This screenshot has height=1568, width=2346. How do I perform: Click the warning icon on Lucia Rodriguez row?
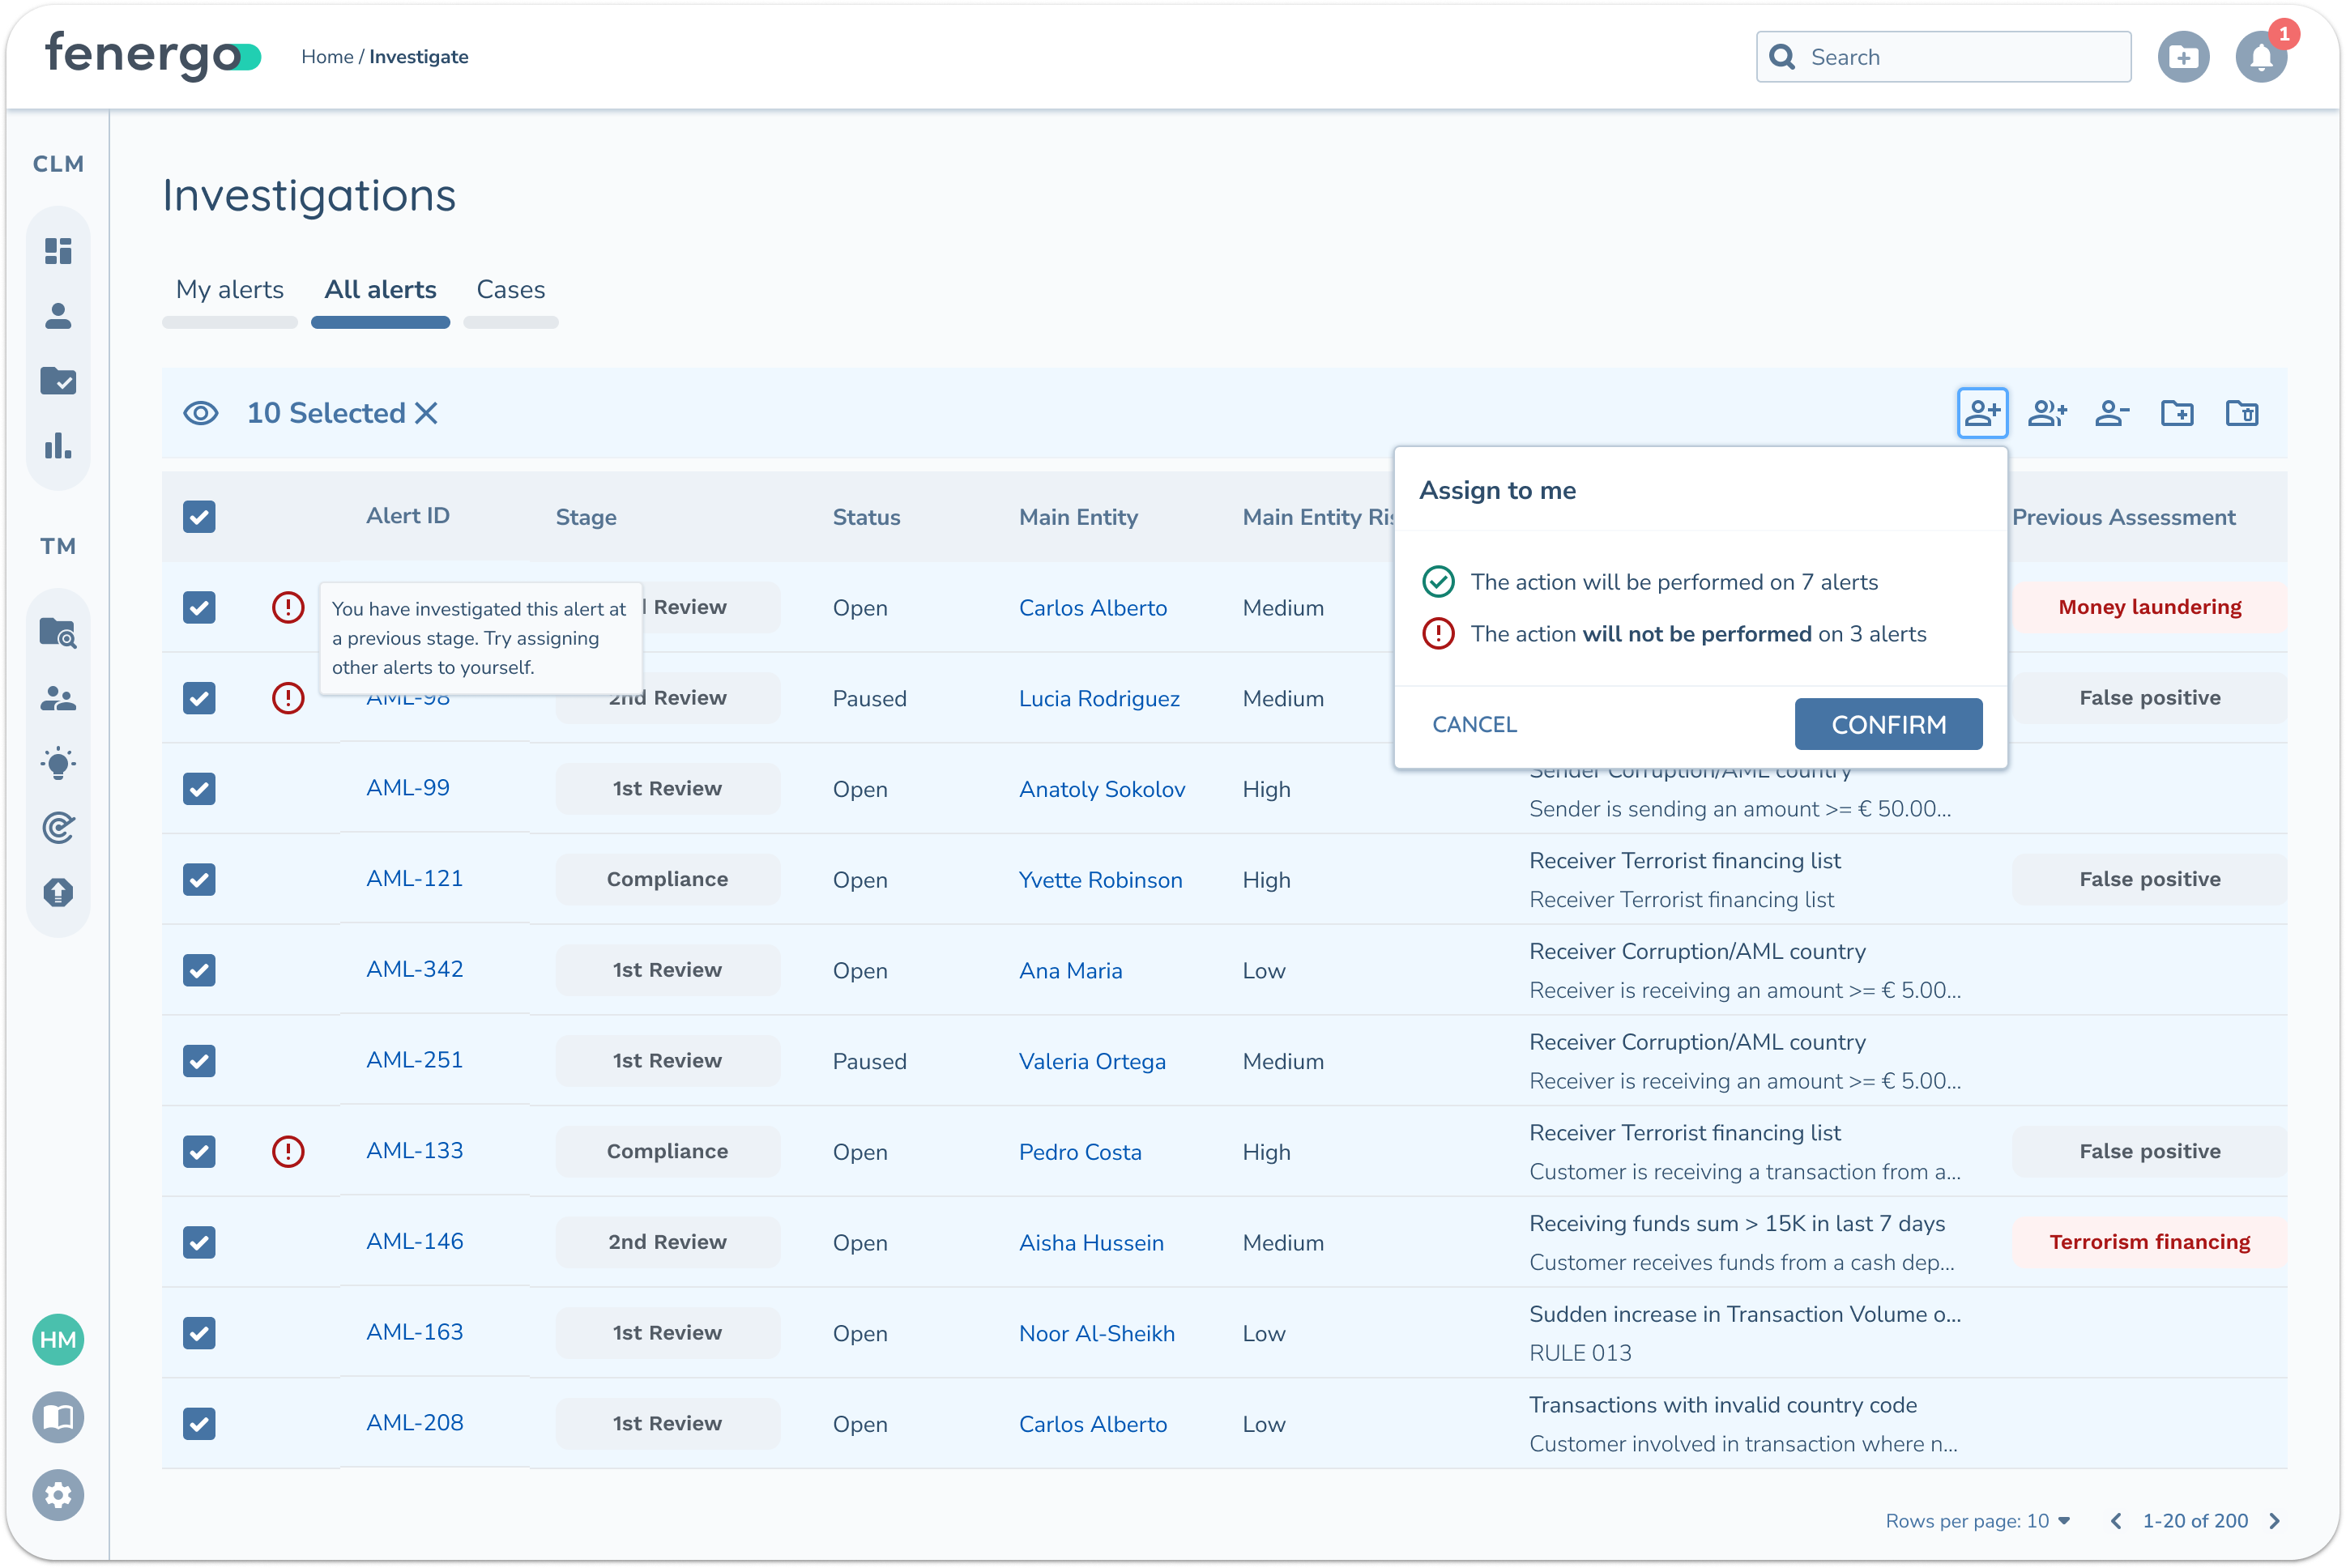coord(288,698)
